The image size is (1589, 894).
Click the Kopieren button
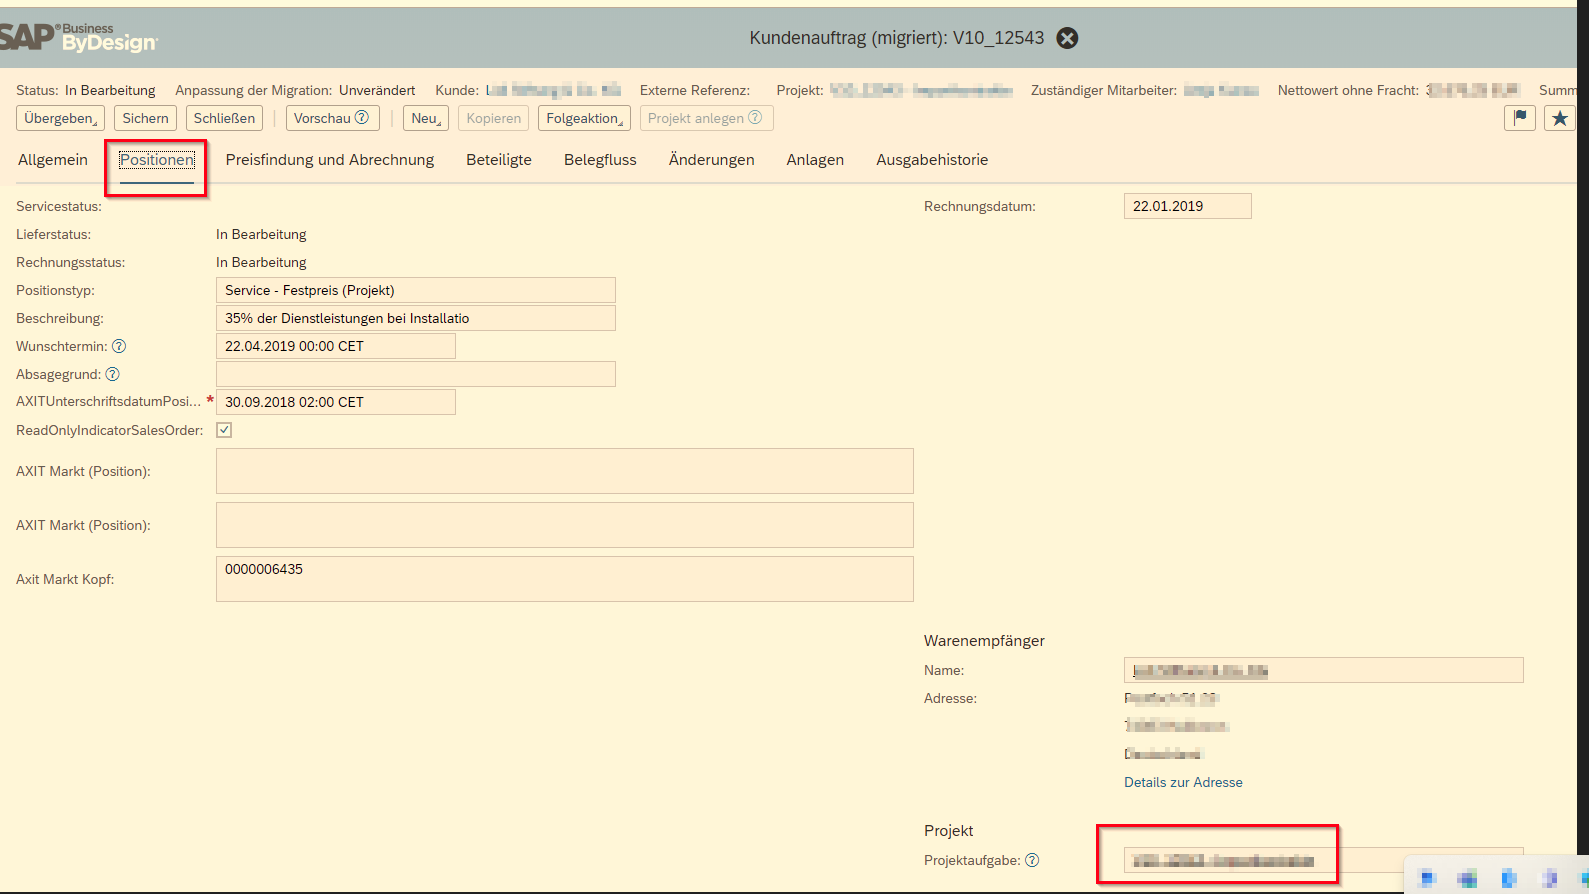coord(494,118)
